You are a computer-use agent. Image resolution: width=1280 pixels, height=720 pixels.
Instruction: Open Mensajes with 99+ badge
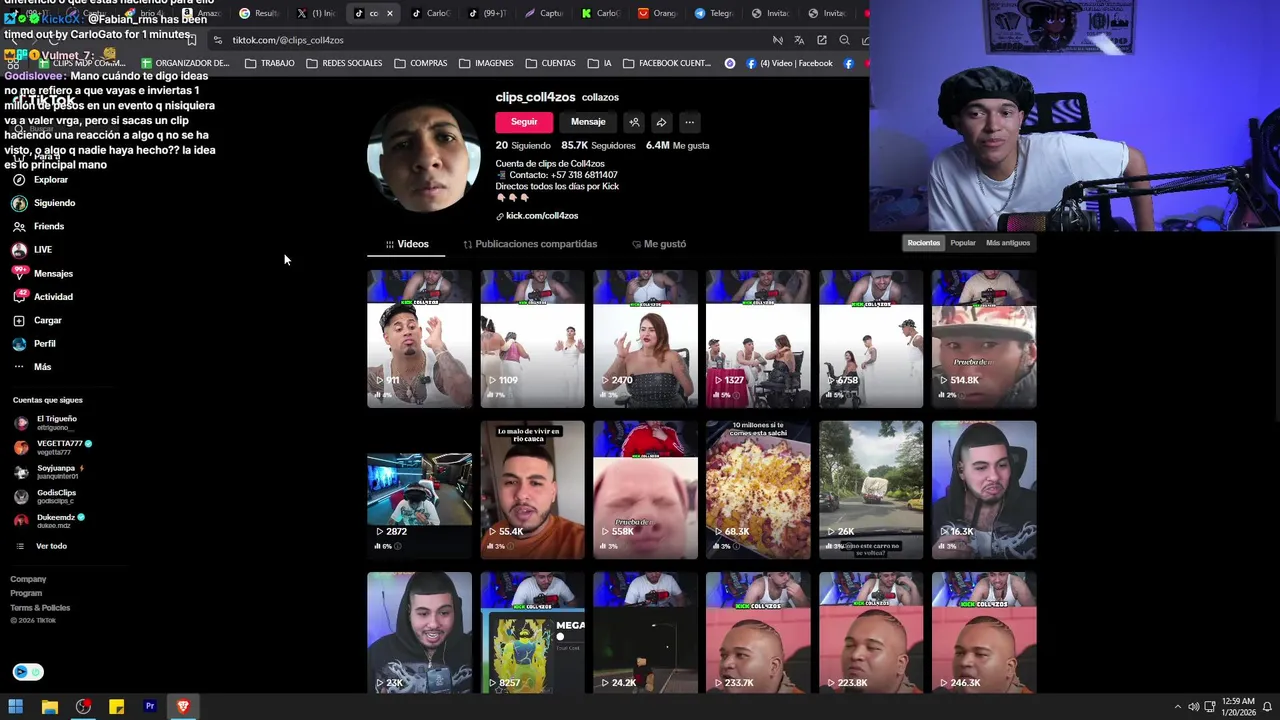click(x=43, y=273)
